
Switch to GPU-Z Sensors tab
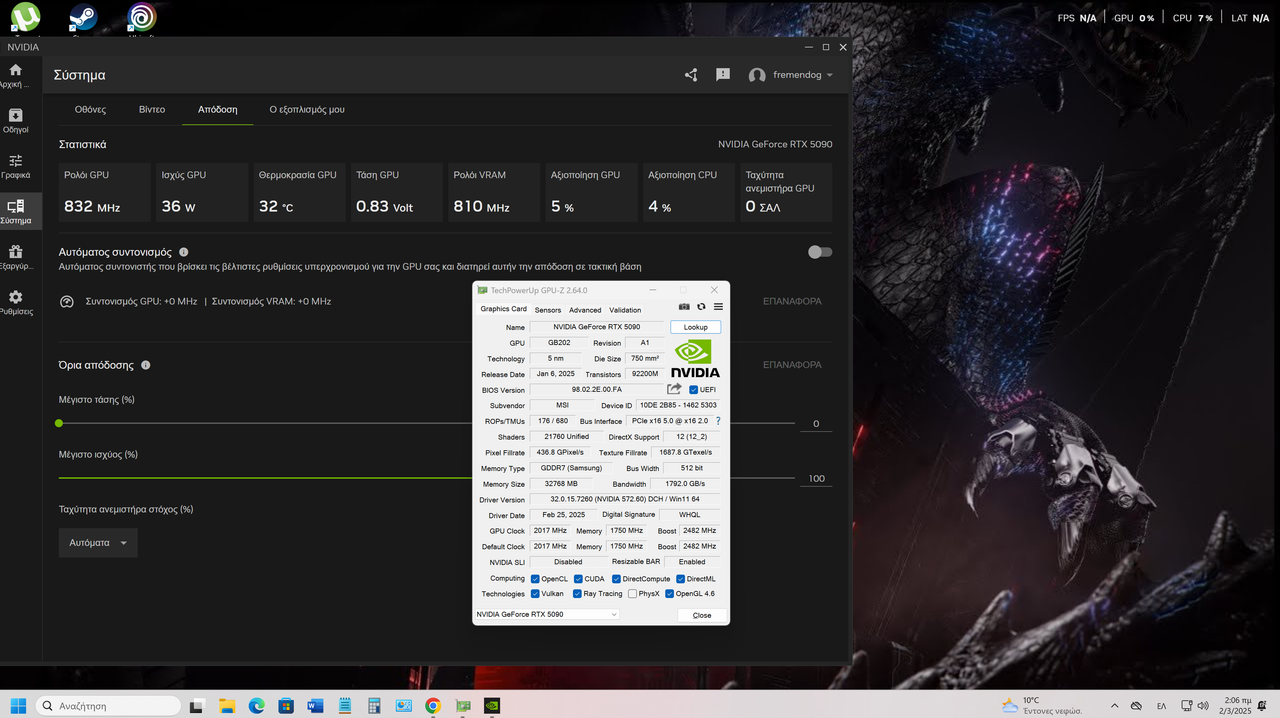[548, 310]
